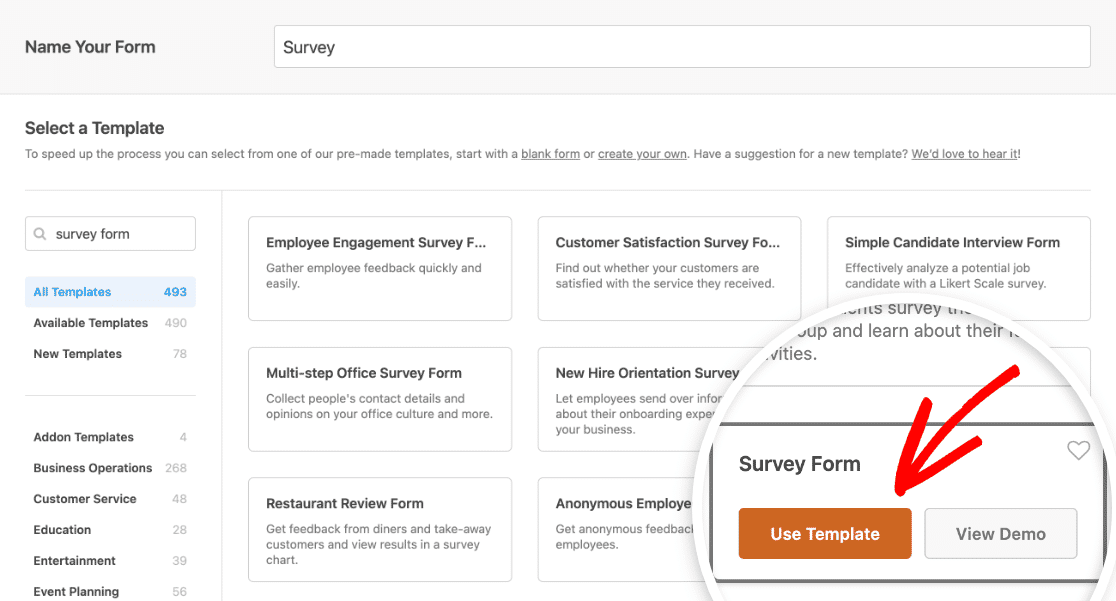Screen dimensions: 1116x601
Task: Click the search magnifier icon in template search
Action: (x=41, y=233)
